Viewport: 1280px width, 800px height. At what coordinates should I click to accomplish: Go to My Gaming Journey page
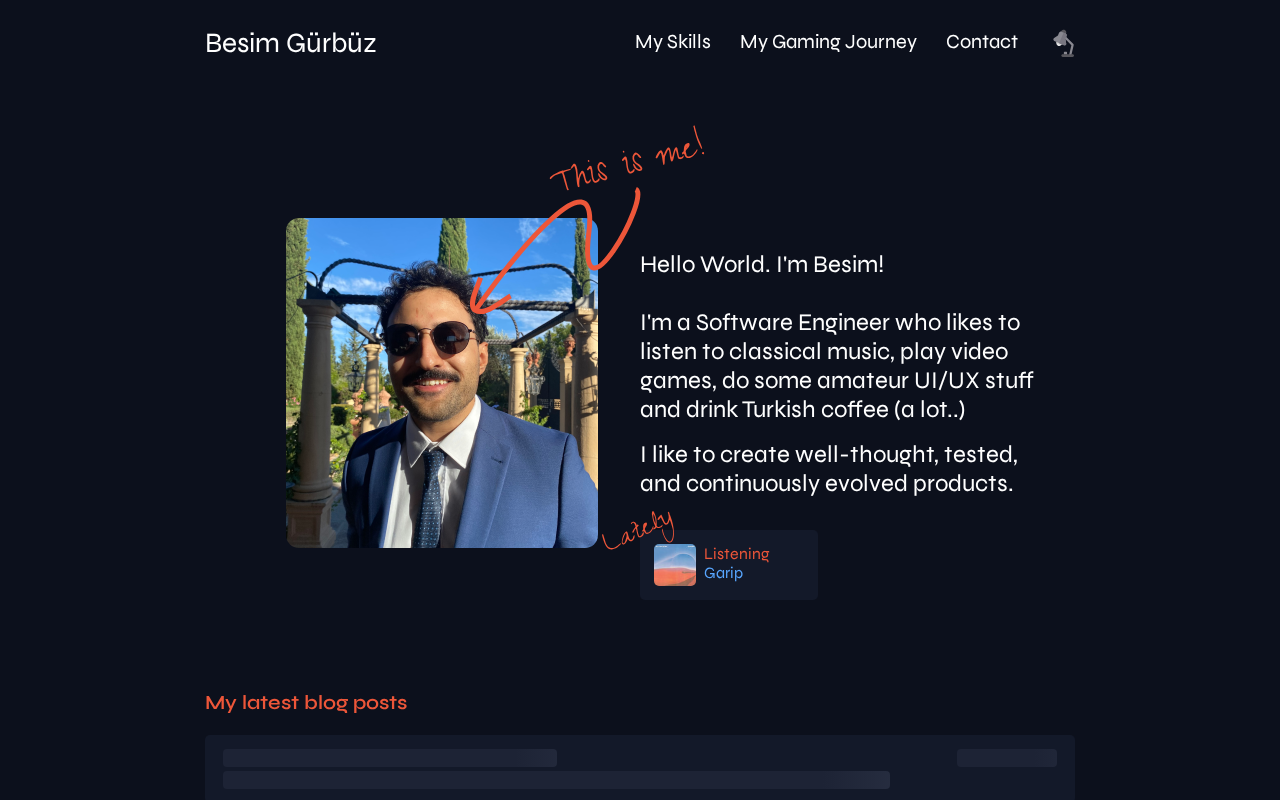(x=828, y=42)
